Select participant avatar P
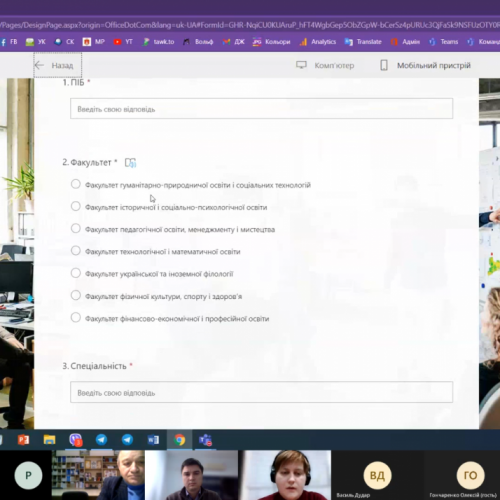The width and height of the screenshot is (500, 500). tap(28, 475)
